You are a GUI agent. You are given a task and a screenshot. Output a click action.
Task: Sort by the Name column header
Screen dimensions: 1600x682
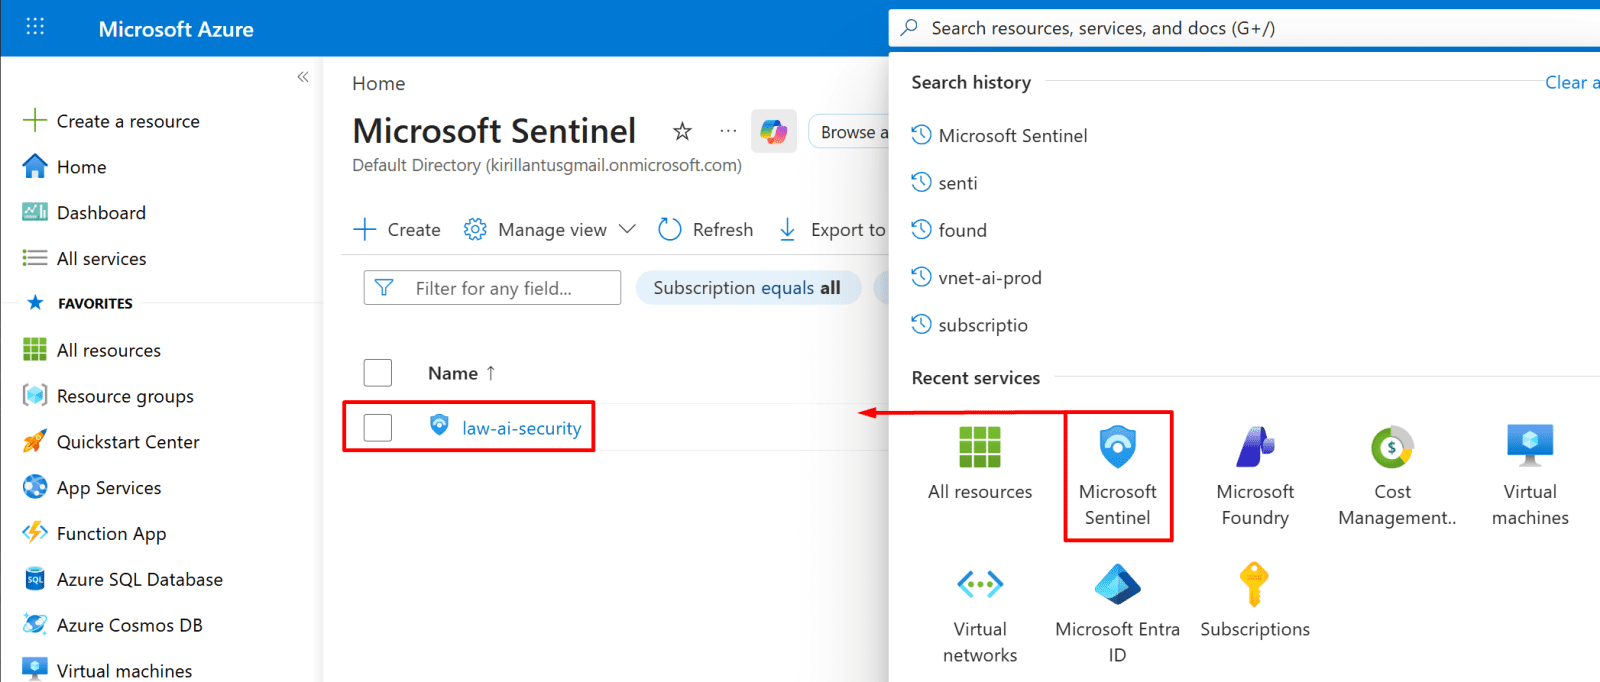(462, 373)
